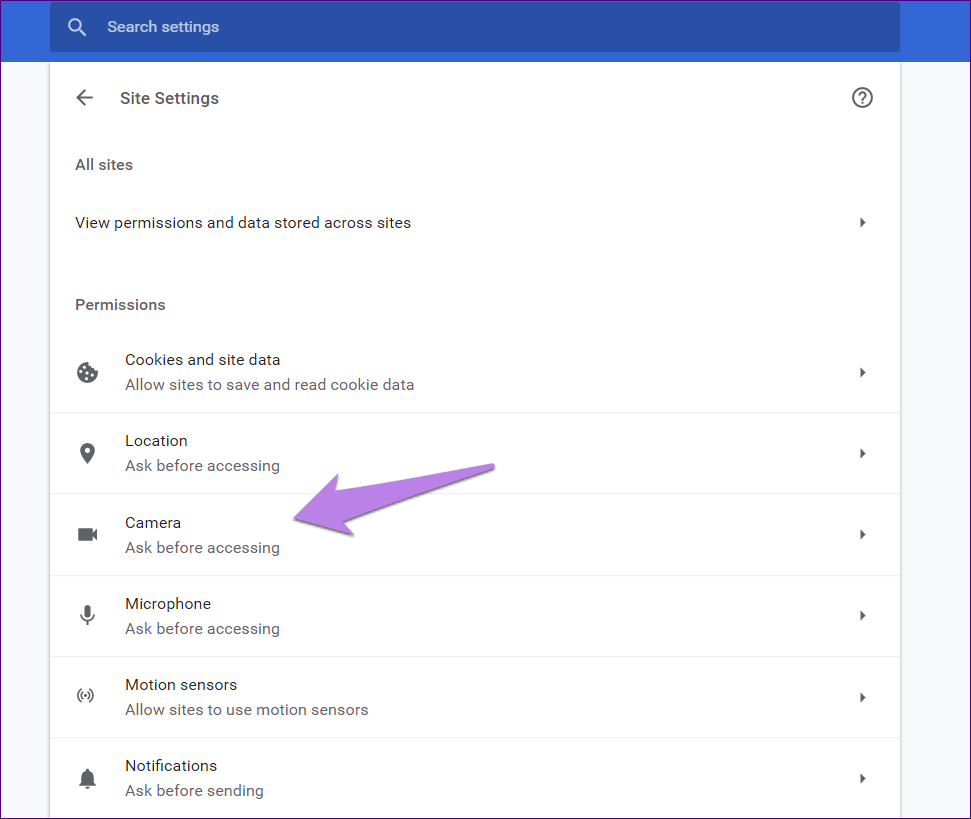The width and height of the screenshot is (971, 819).
Task: Click the magnifier icon in search bar
Action: [77, 27]
